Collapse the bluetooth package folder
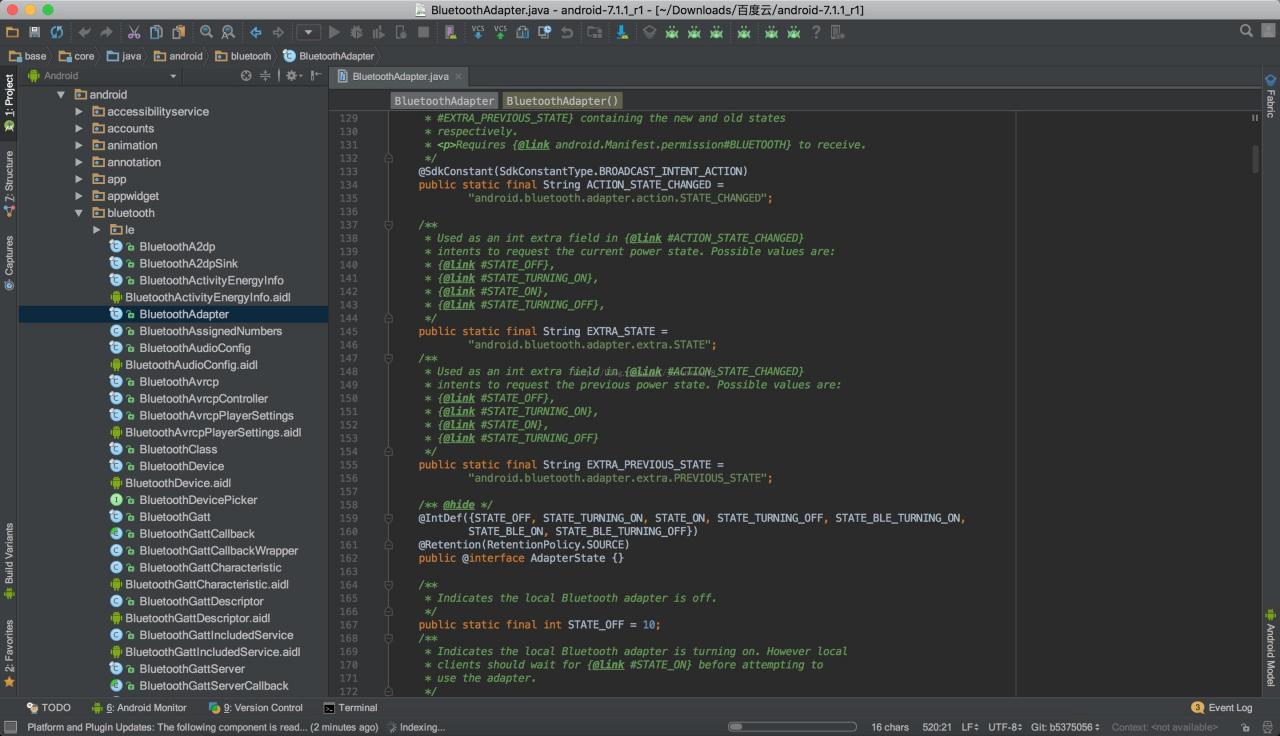 point(79,213)
